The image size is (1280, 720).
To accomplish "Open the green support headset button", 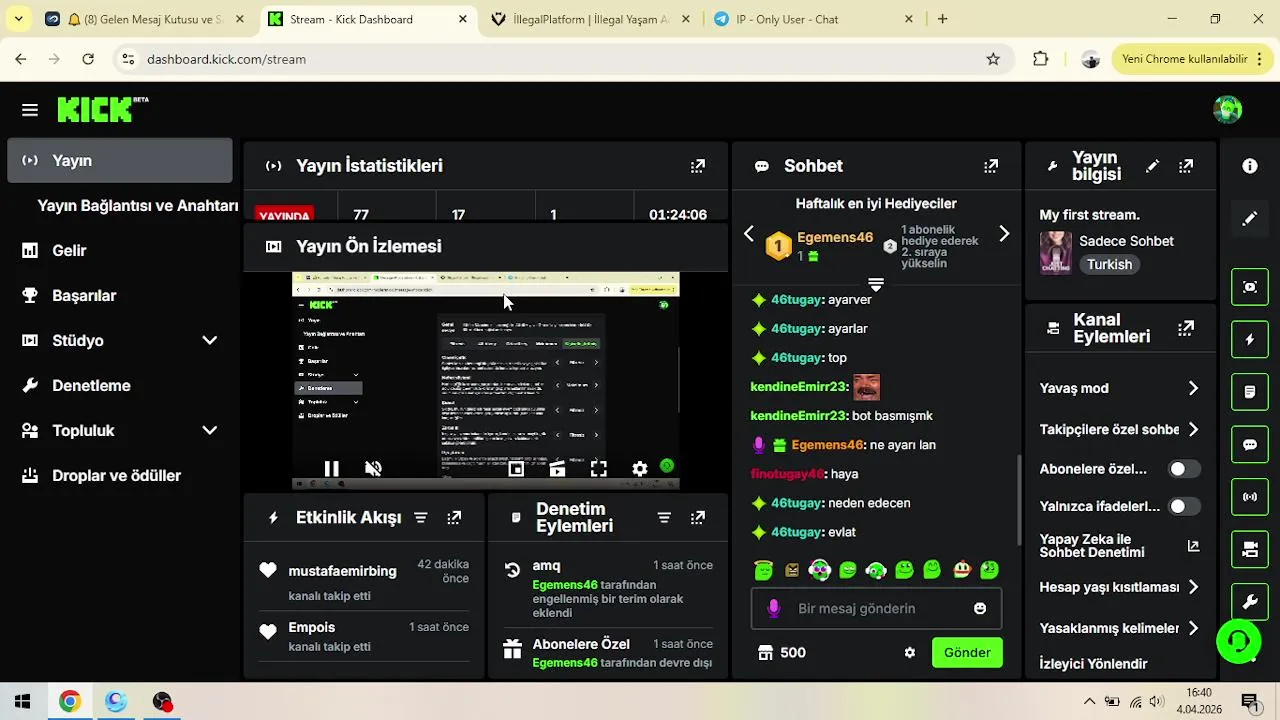I will 1238,641.
